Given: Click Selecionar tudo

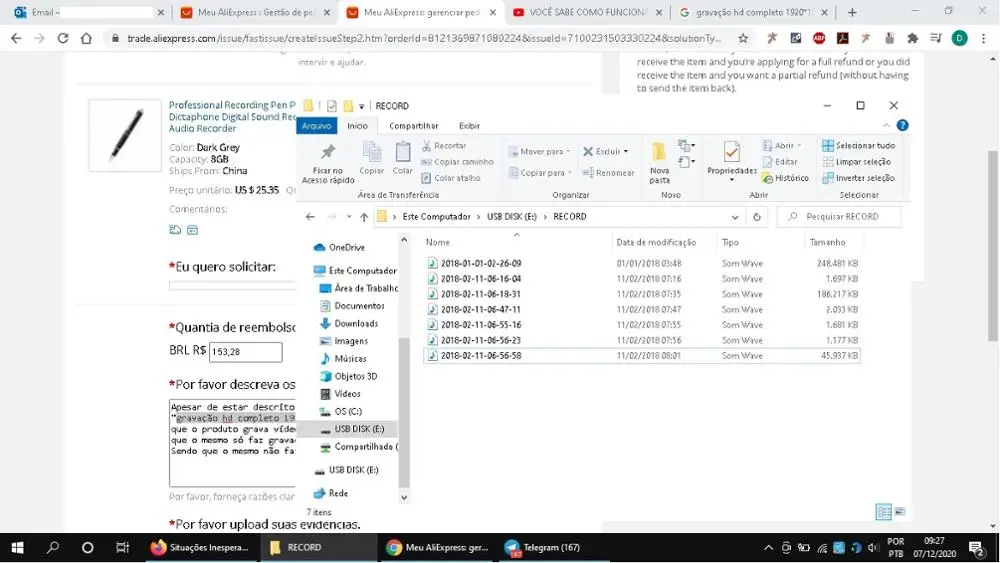Looking at the screenshot, I should [858, 145].
